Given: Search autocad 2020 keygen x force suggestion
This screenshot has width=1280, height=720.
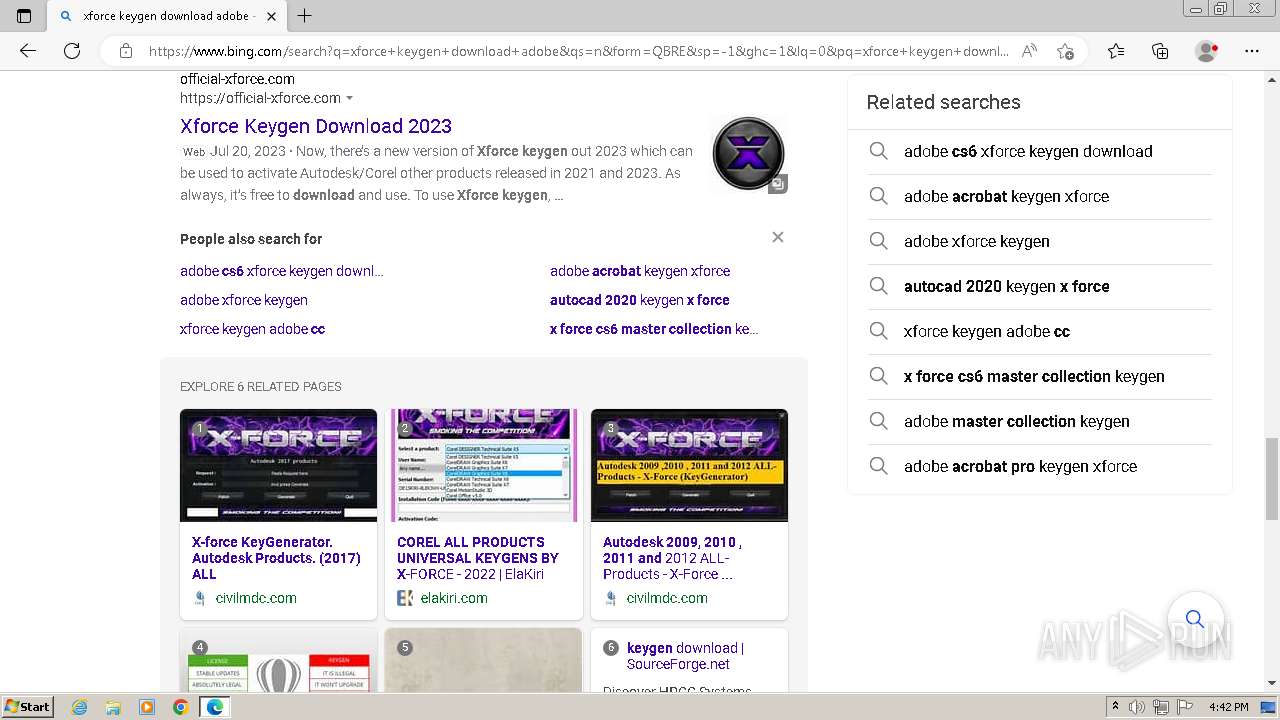Looking at the screenshot, I should click(x=640, y=300).
